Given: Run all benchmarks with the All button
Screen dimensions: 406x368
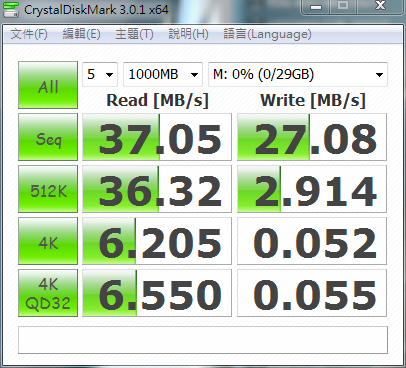Looking at the screenshot, I should [48, 85].
